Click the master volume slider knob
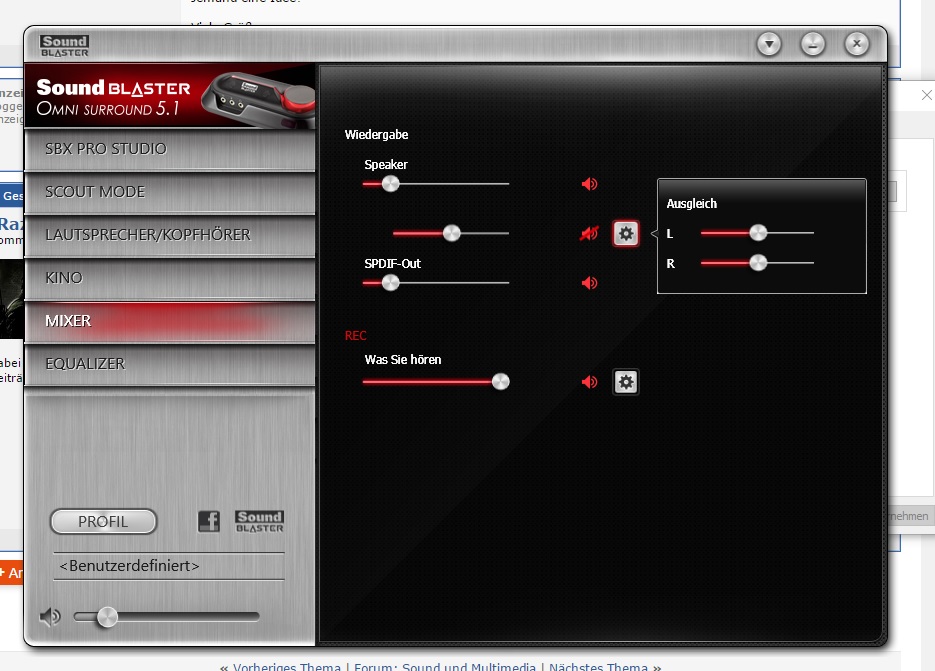 pos(107,617)
